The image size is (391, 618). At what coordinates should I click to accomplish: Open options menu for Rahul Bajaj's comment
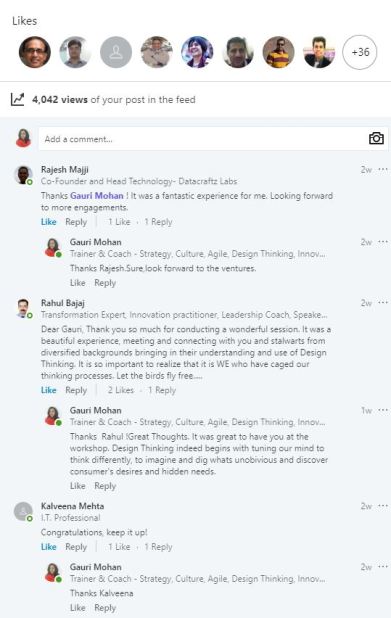[x=383, y=303]
